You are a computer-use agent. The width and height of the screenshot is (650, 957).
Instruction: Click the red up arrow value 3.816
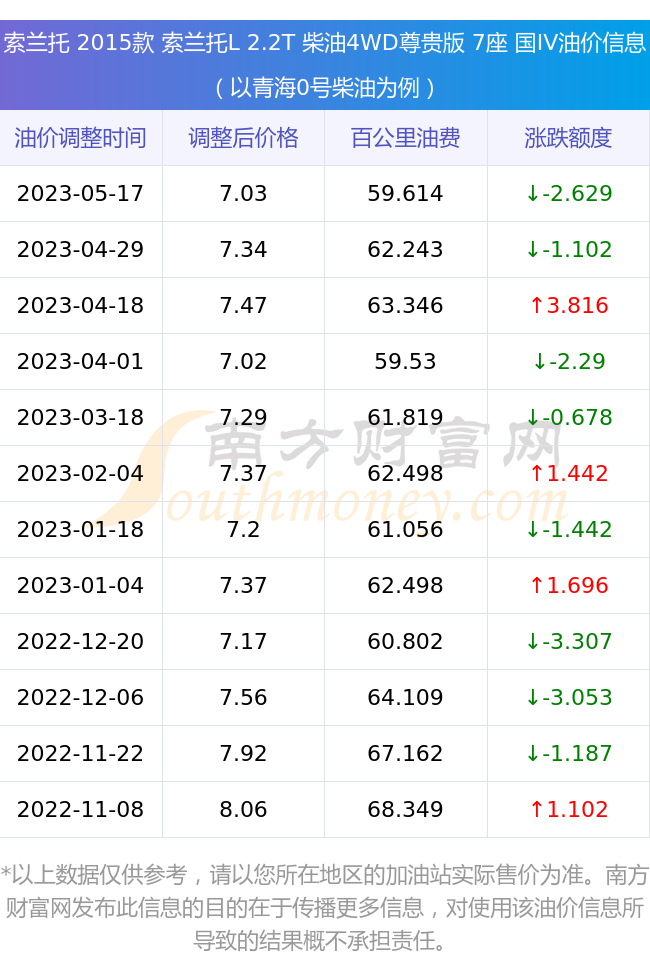[569, 305]
